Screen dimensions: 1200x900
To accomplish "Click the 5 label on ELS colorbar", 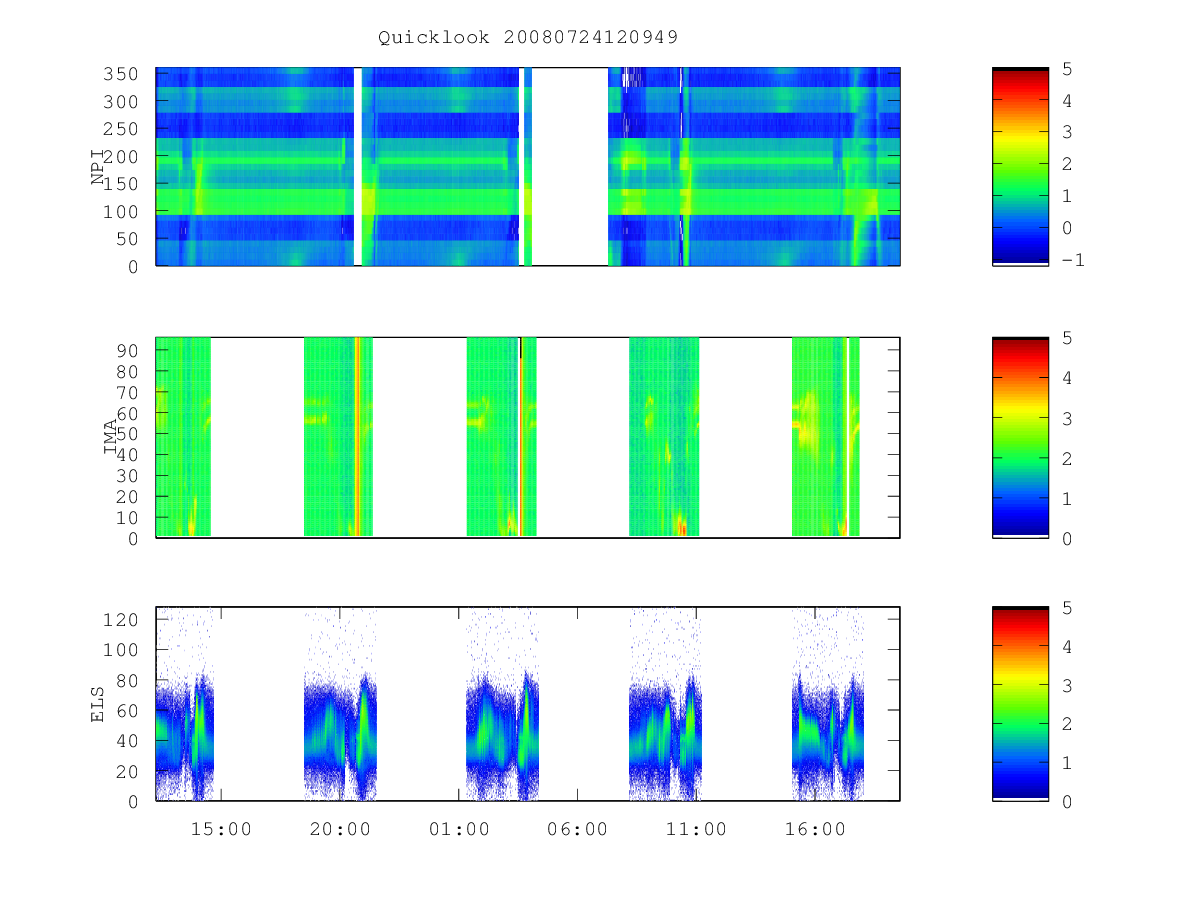I will click(1066, 608).
